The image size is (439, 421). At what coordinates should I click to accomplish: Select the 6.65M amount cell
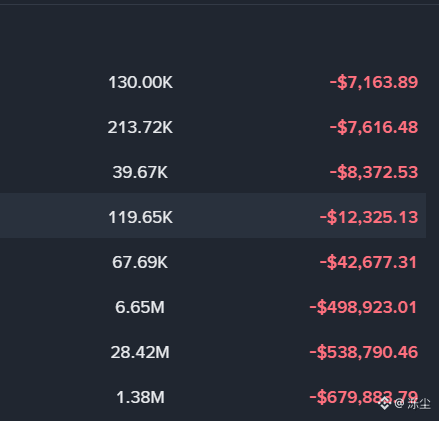(140, 307)
